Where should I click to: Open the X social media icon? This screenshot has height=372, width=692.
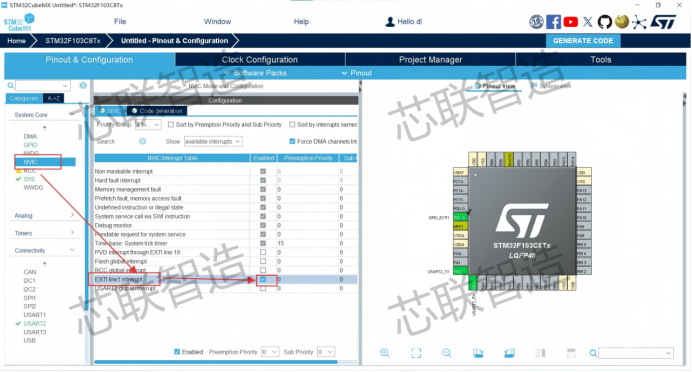coord(588,22)
